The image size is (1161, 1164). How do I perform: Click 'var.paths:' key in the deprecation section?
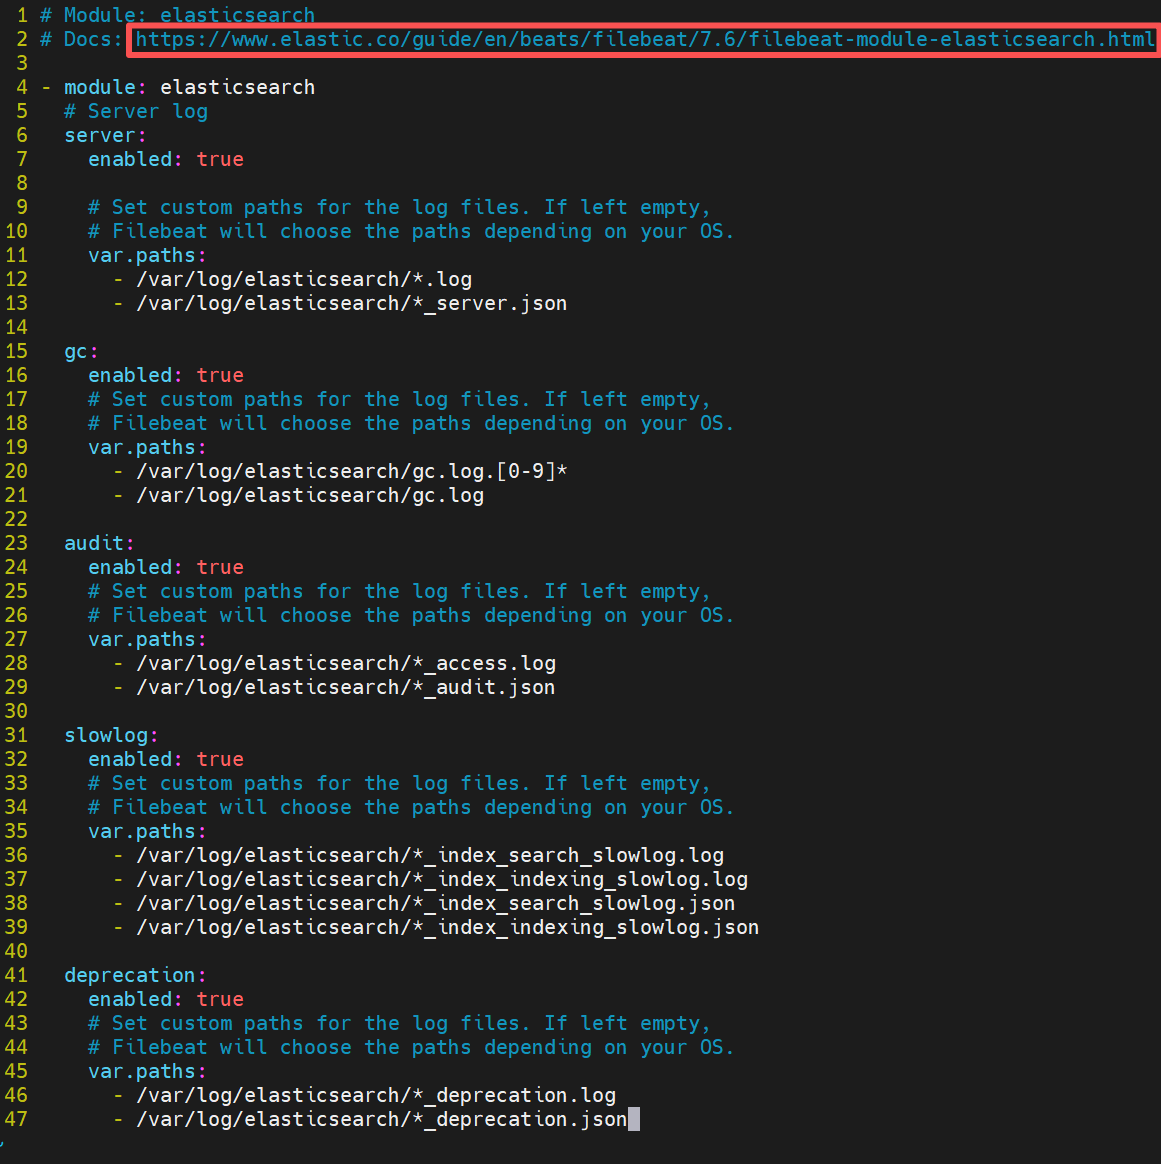coord(148,1071)
